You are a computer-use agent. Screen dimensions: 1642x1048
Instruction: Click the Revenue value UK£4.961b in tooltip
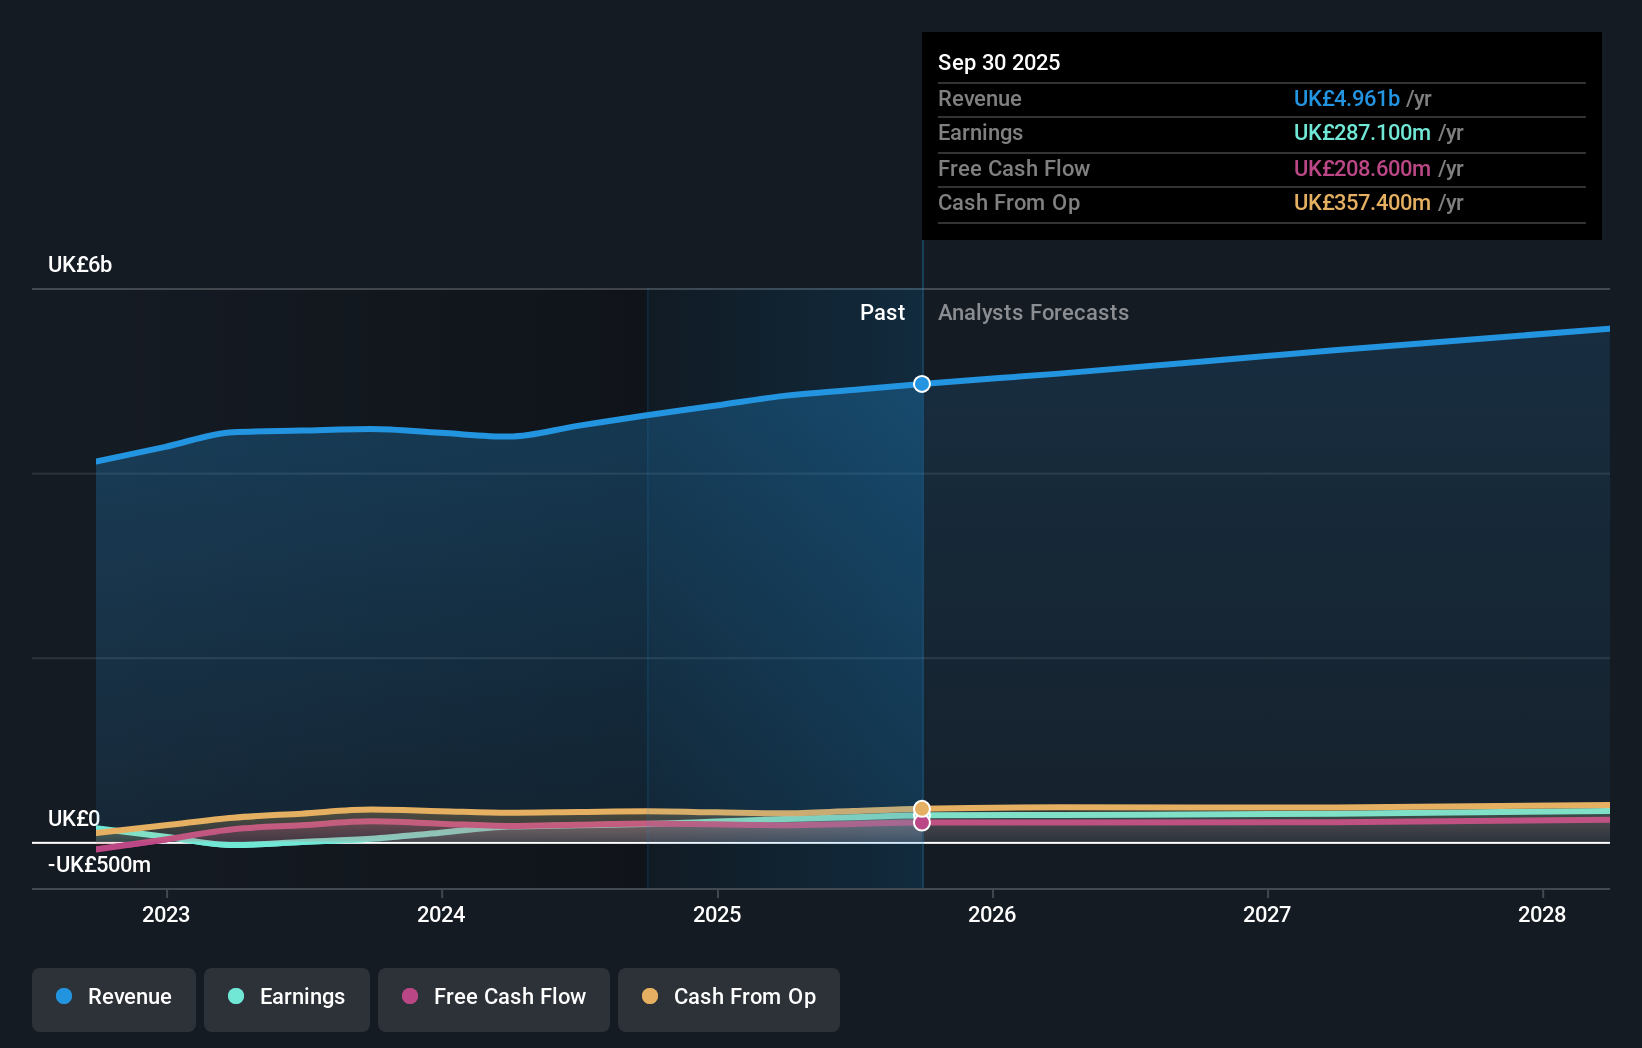pos(1346,98)
